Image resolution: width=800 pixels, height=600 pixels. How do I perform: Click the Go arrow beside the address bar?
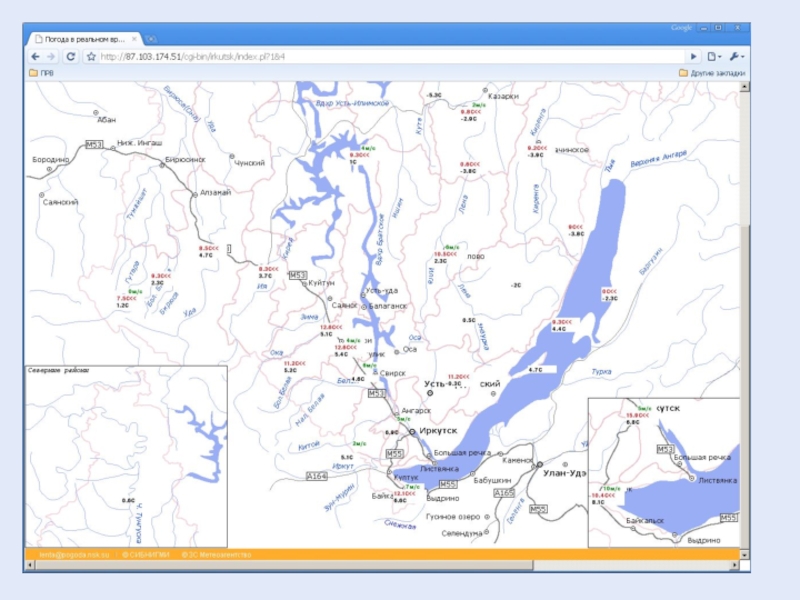(694, 57)
